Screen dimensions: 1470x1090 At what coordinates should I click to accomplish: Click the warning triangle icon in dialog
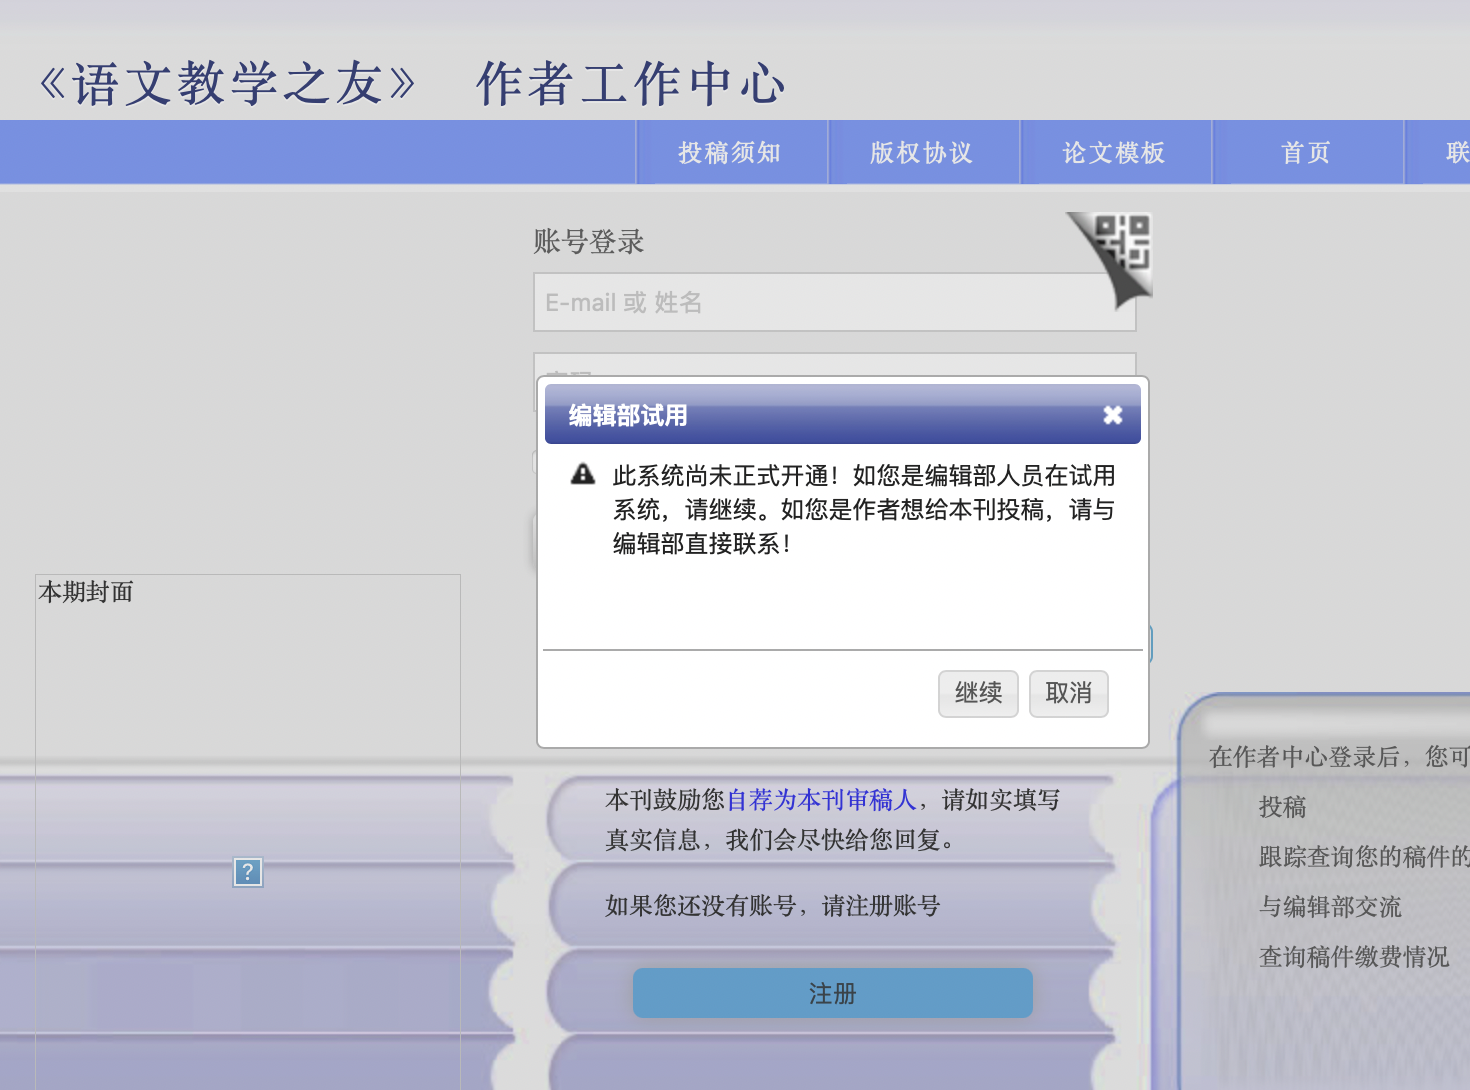click(x=583, y=475)
